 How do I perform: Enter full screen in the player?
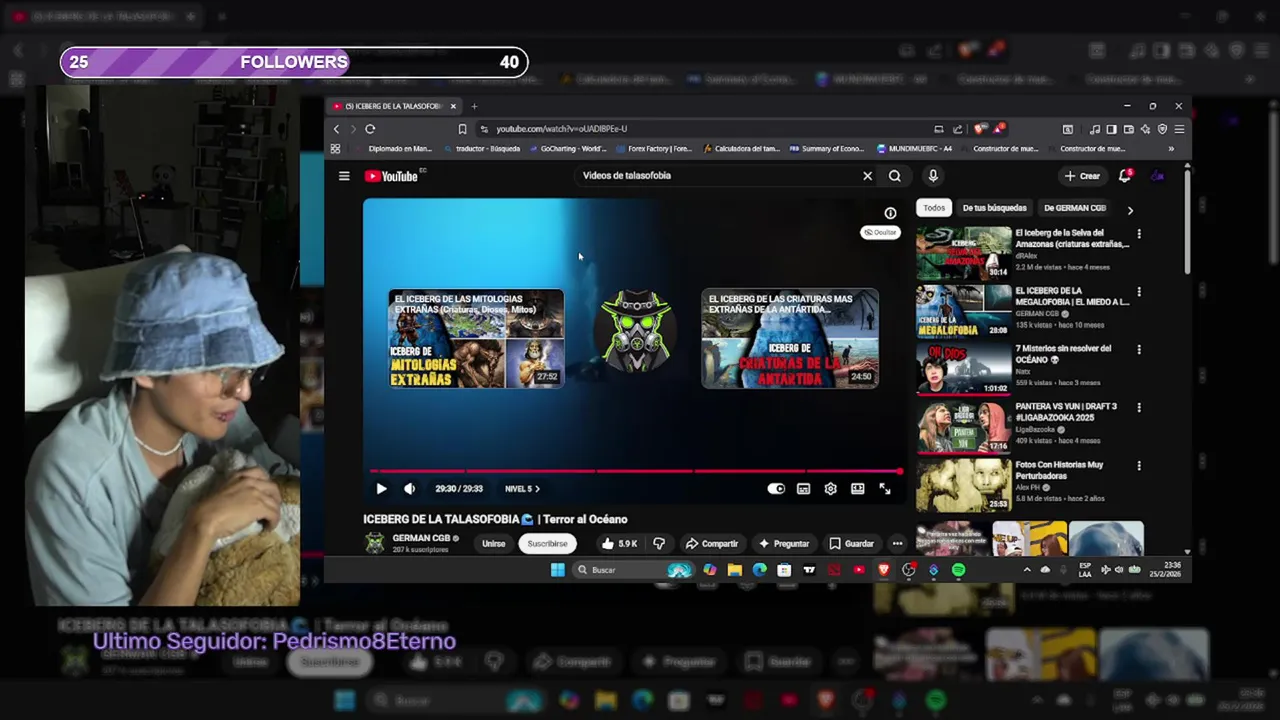(885, 489)
